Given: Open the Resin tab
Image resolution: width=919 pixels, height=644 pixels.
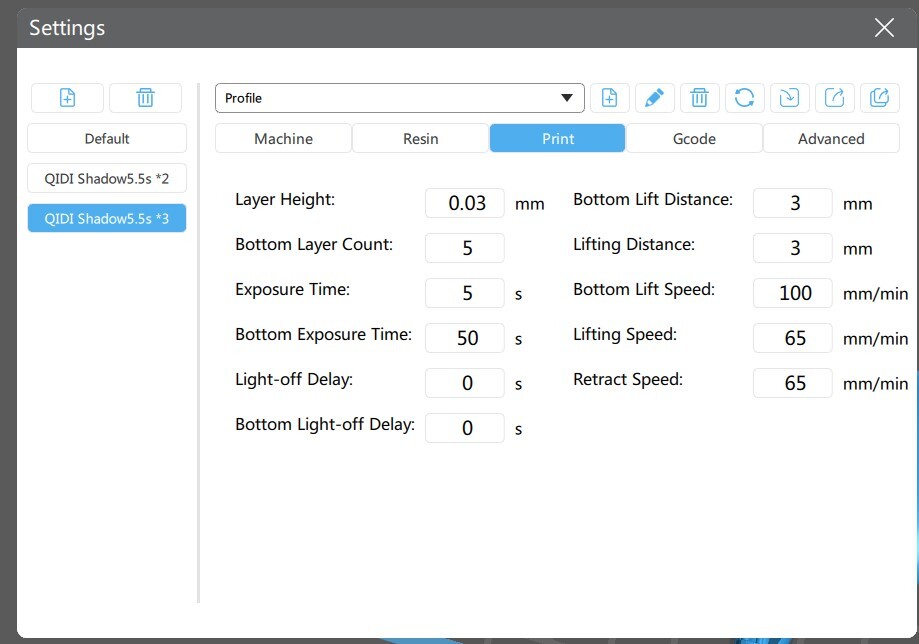Looking at the screenshot, I should [x=420, y=138].
